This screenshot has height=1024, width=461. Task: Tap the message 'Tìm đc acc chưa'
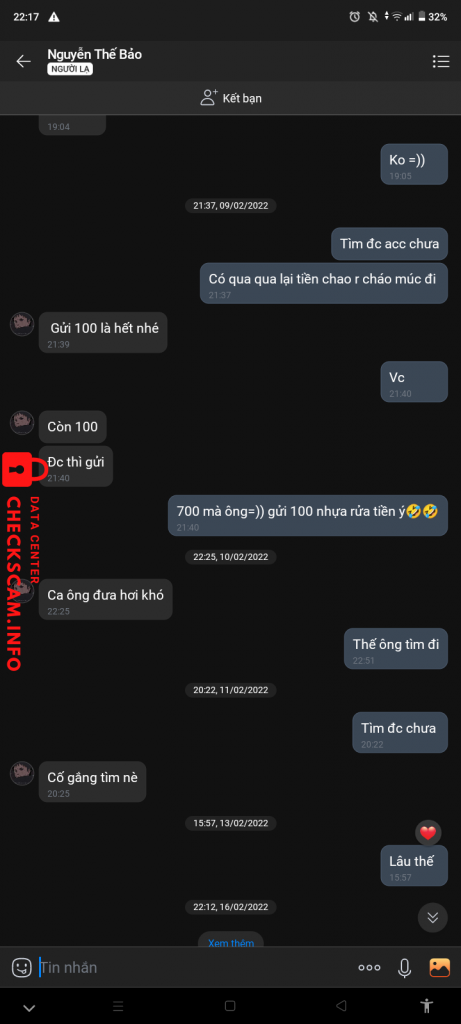389,245
